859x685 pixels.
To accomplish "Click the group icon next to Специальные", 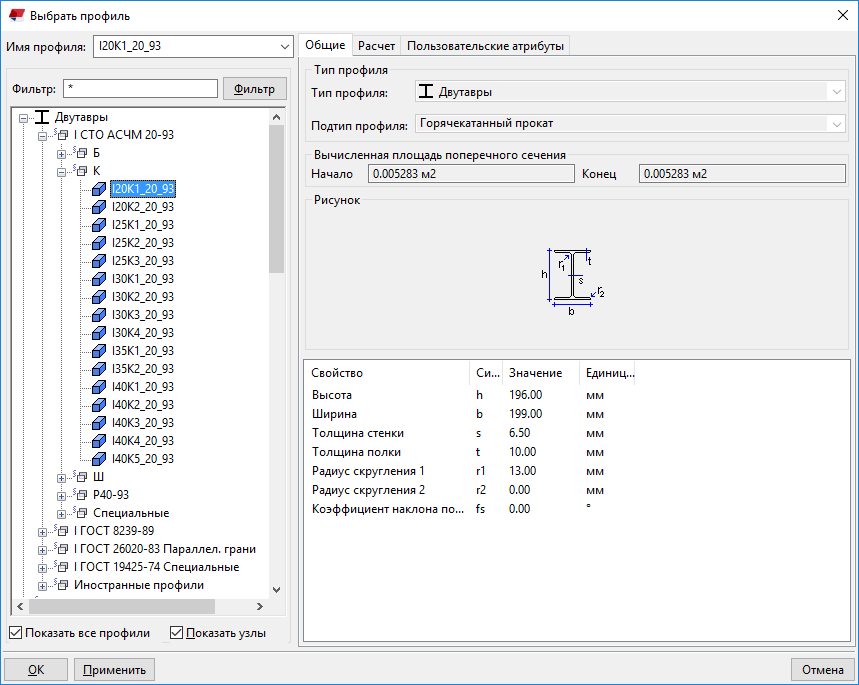I will tap(81, 513).
